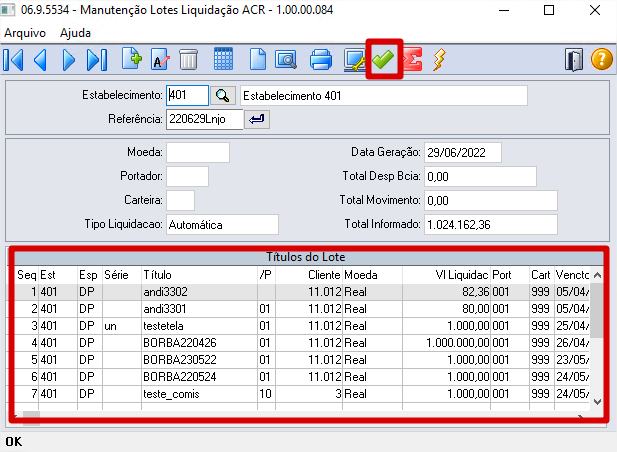
Task: Click the exit door icon
Action: (x=574, y=60)
